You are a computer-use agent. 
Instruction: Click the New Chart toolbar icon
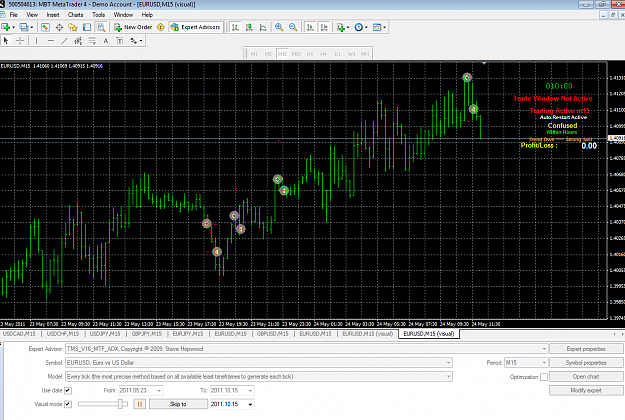6,27
